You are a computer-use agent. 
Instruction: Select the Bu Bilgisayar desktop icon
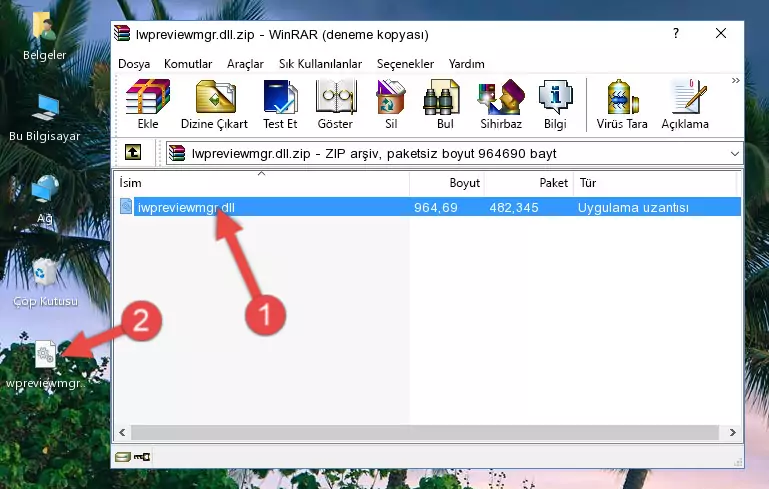pyautogui.click(x=45, y=118)
